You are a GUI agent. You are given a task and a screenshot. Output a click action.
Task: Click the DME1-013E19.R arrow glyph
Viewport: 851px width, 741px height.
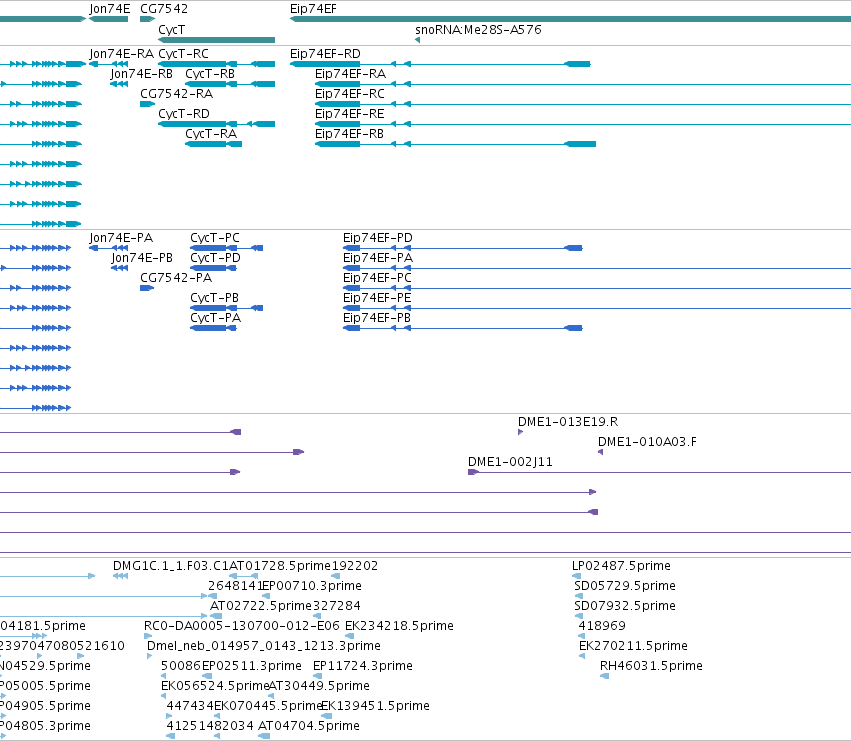pos(520,432)
